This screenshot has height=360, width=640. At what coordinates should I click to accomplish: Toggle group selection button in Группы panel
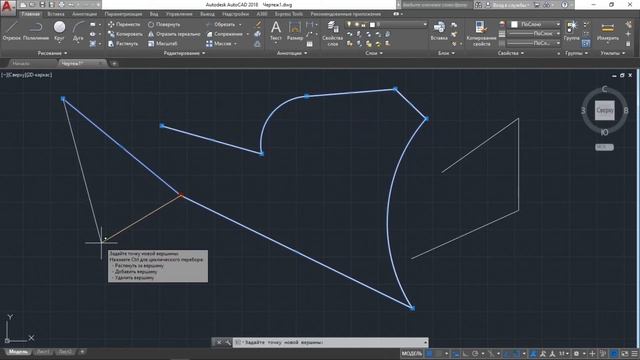click(x=586, y=43)
